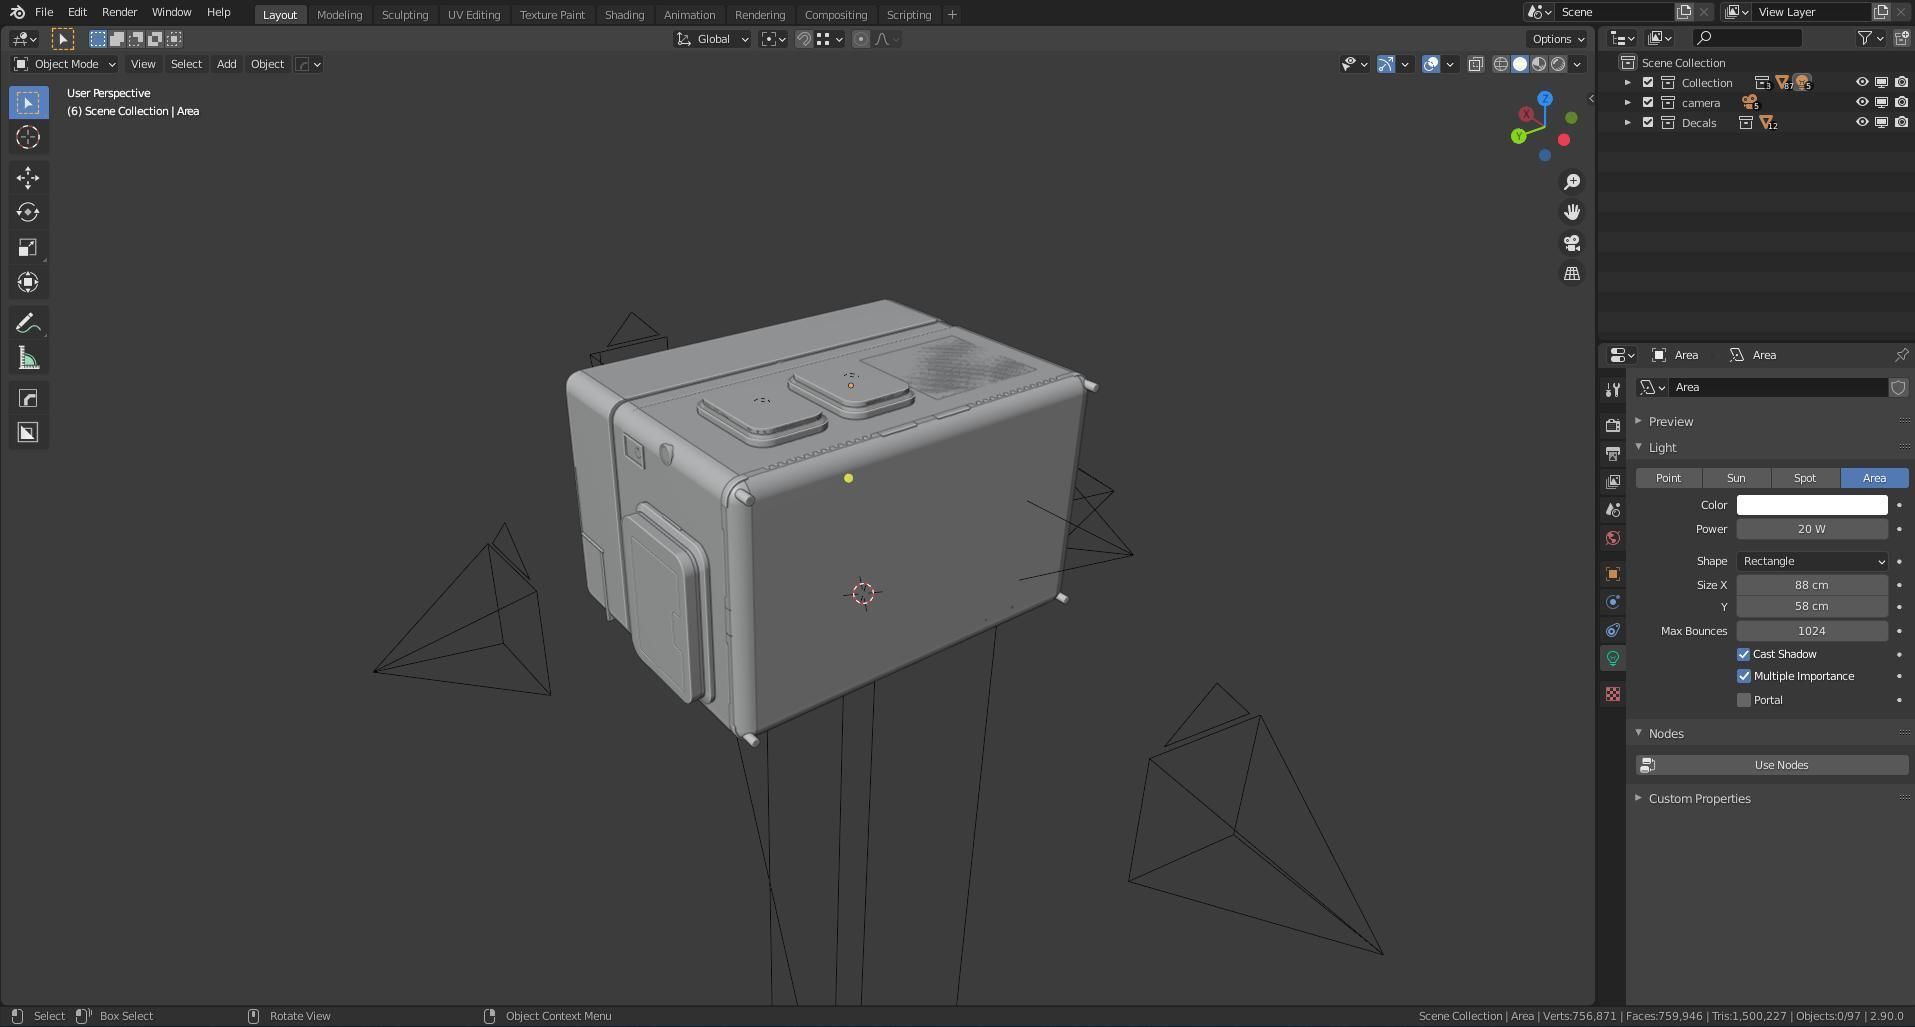
Task: Select the Measure tool
Action: pyautogui.click(x=28, y=358)
